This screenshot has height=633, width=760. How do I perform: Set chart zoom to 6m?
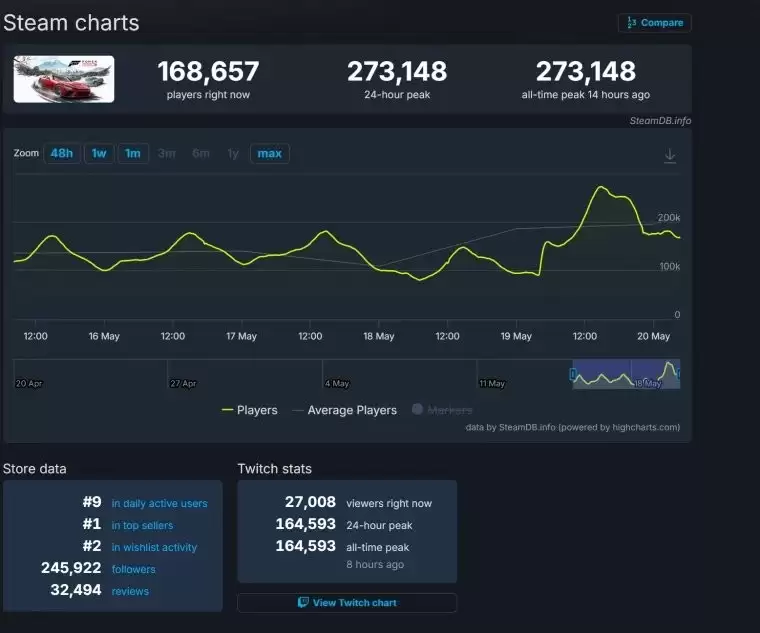point(201,154)
